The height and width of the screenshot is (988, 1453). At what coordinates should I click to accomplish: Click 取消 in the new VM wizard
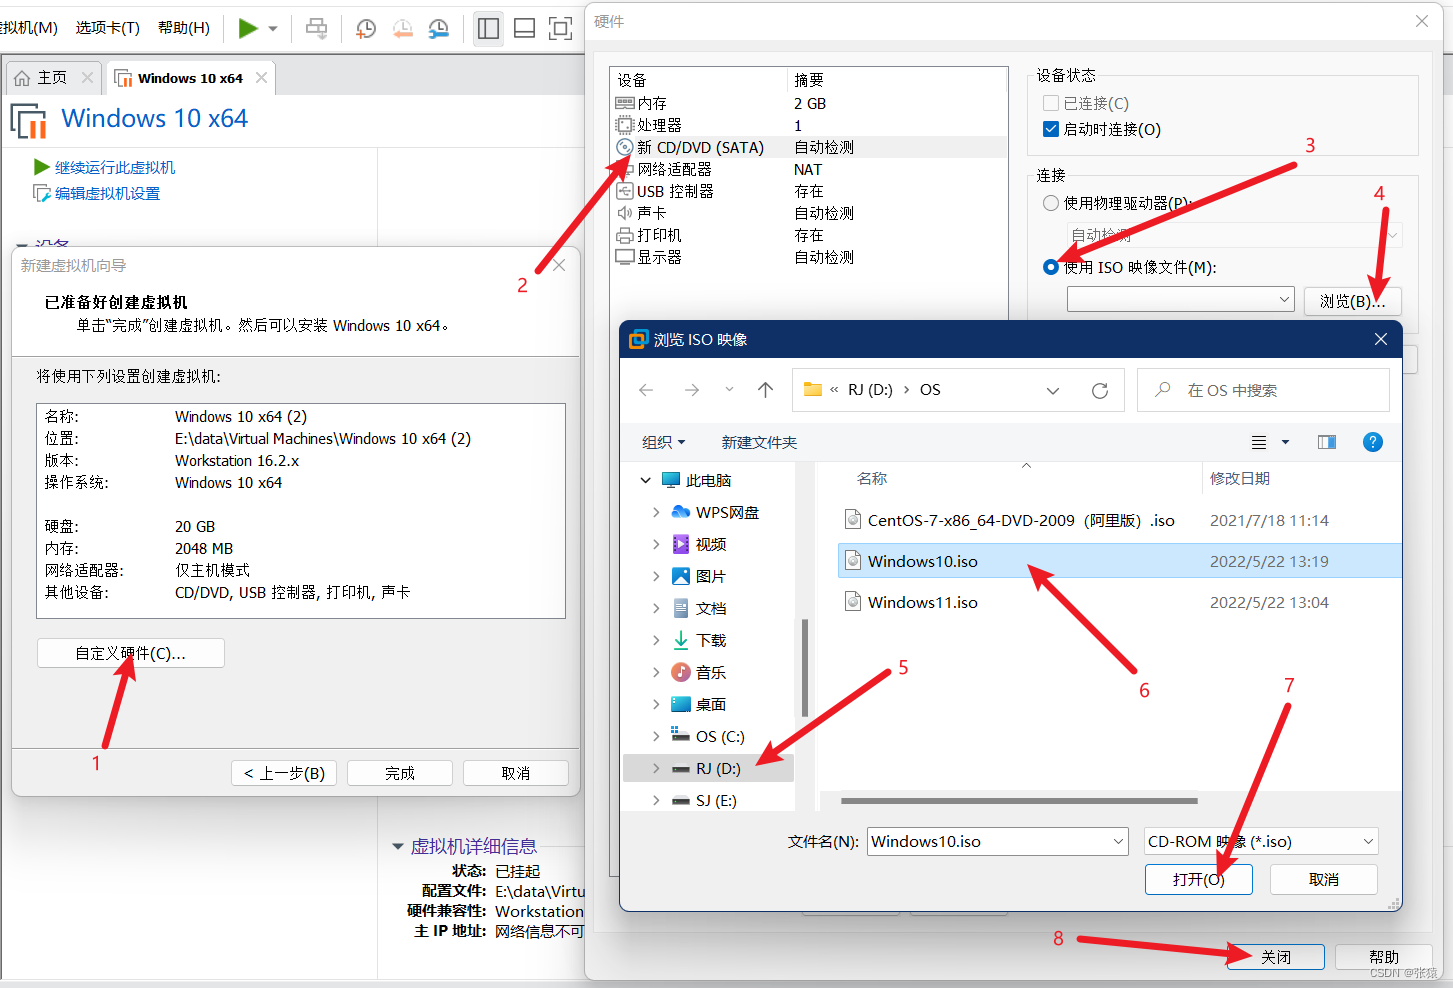pos(516,773)
